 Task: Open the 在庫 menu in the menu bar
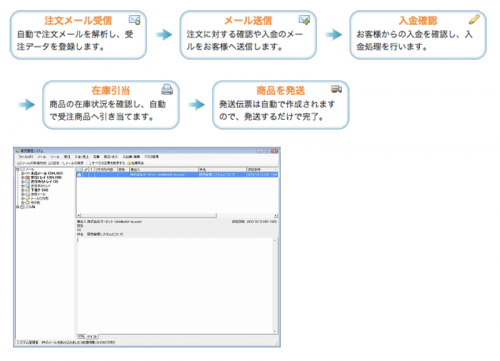[x=96, y=157]
